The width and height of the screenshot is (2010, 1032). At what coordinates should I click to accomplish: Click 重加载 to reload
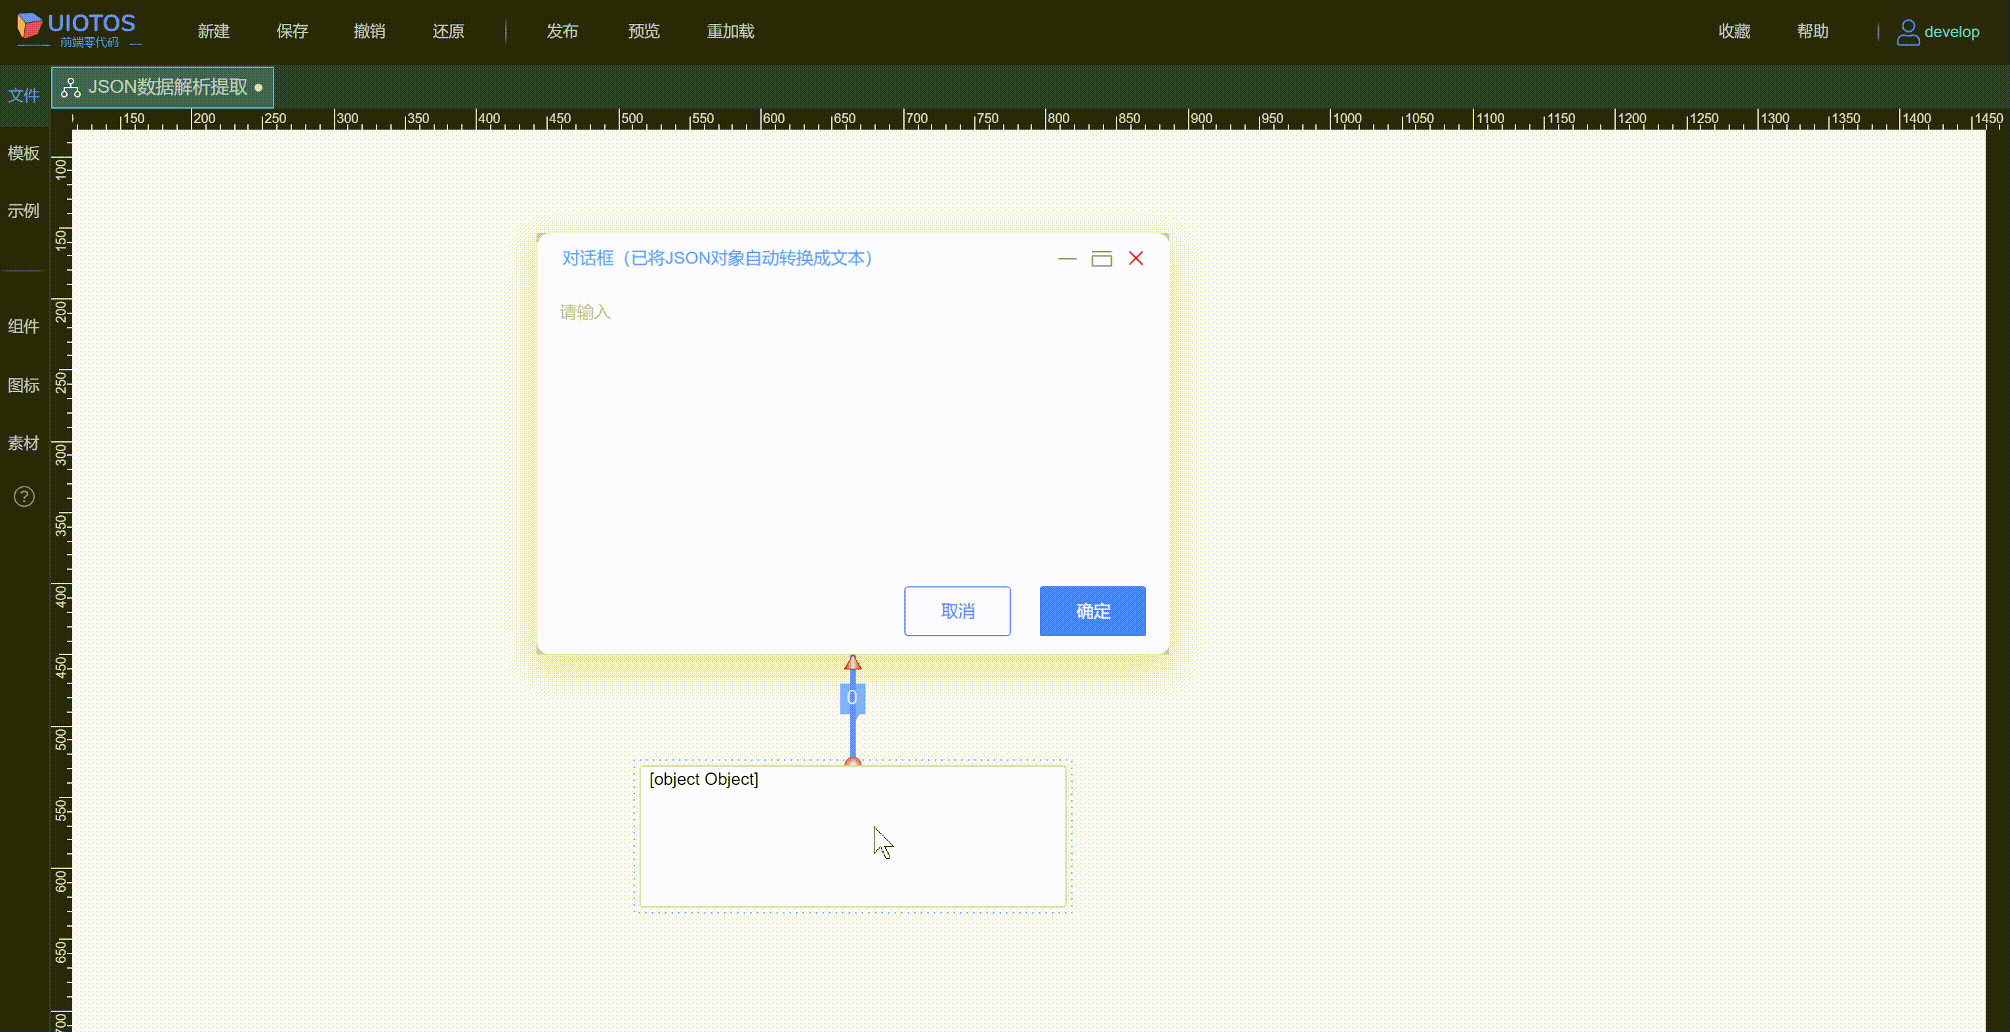[x=731, y=32]
